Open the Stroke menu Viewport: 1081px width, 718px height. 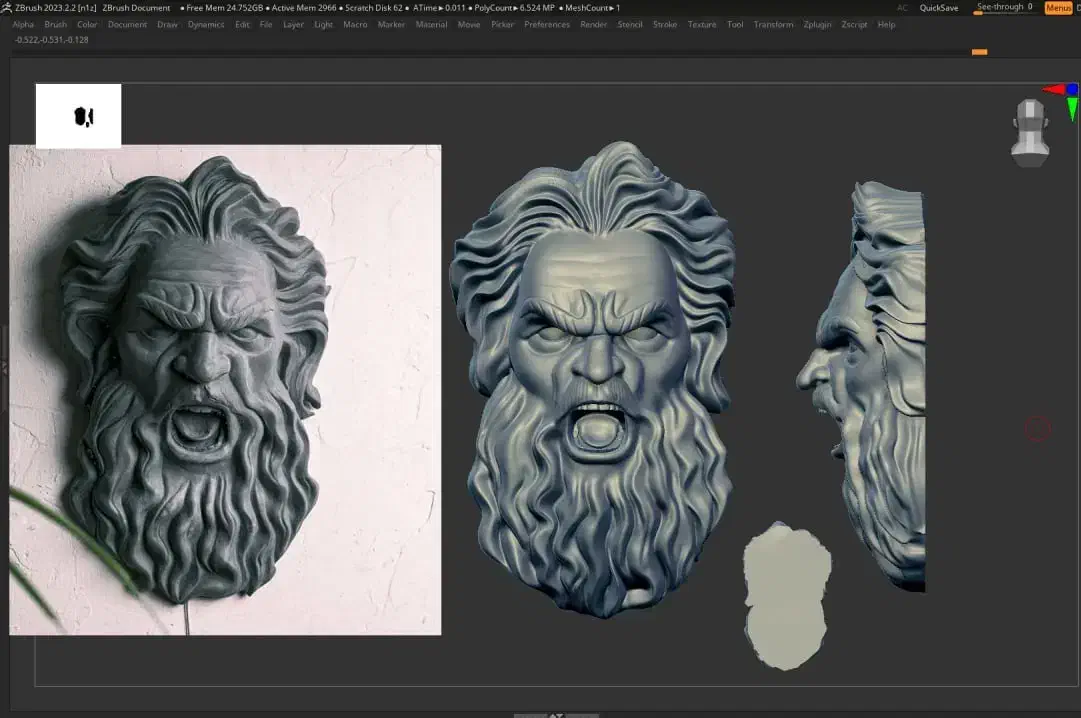665,24
